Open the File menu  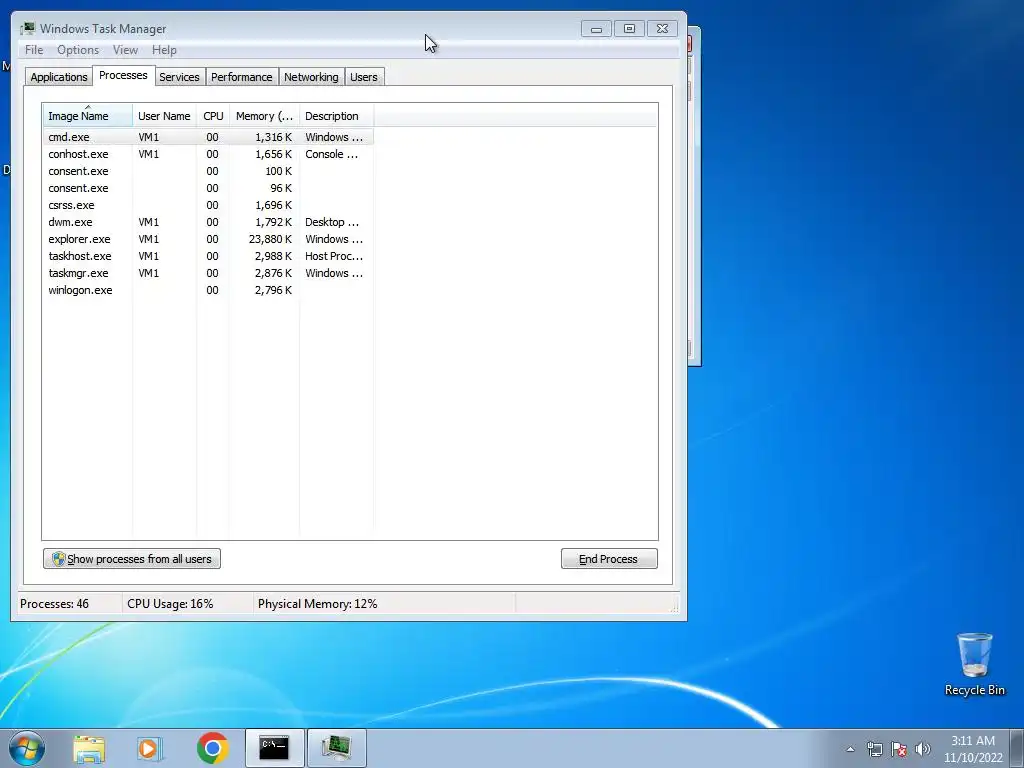(34, 50)
